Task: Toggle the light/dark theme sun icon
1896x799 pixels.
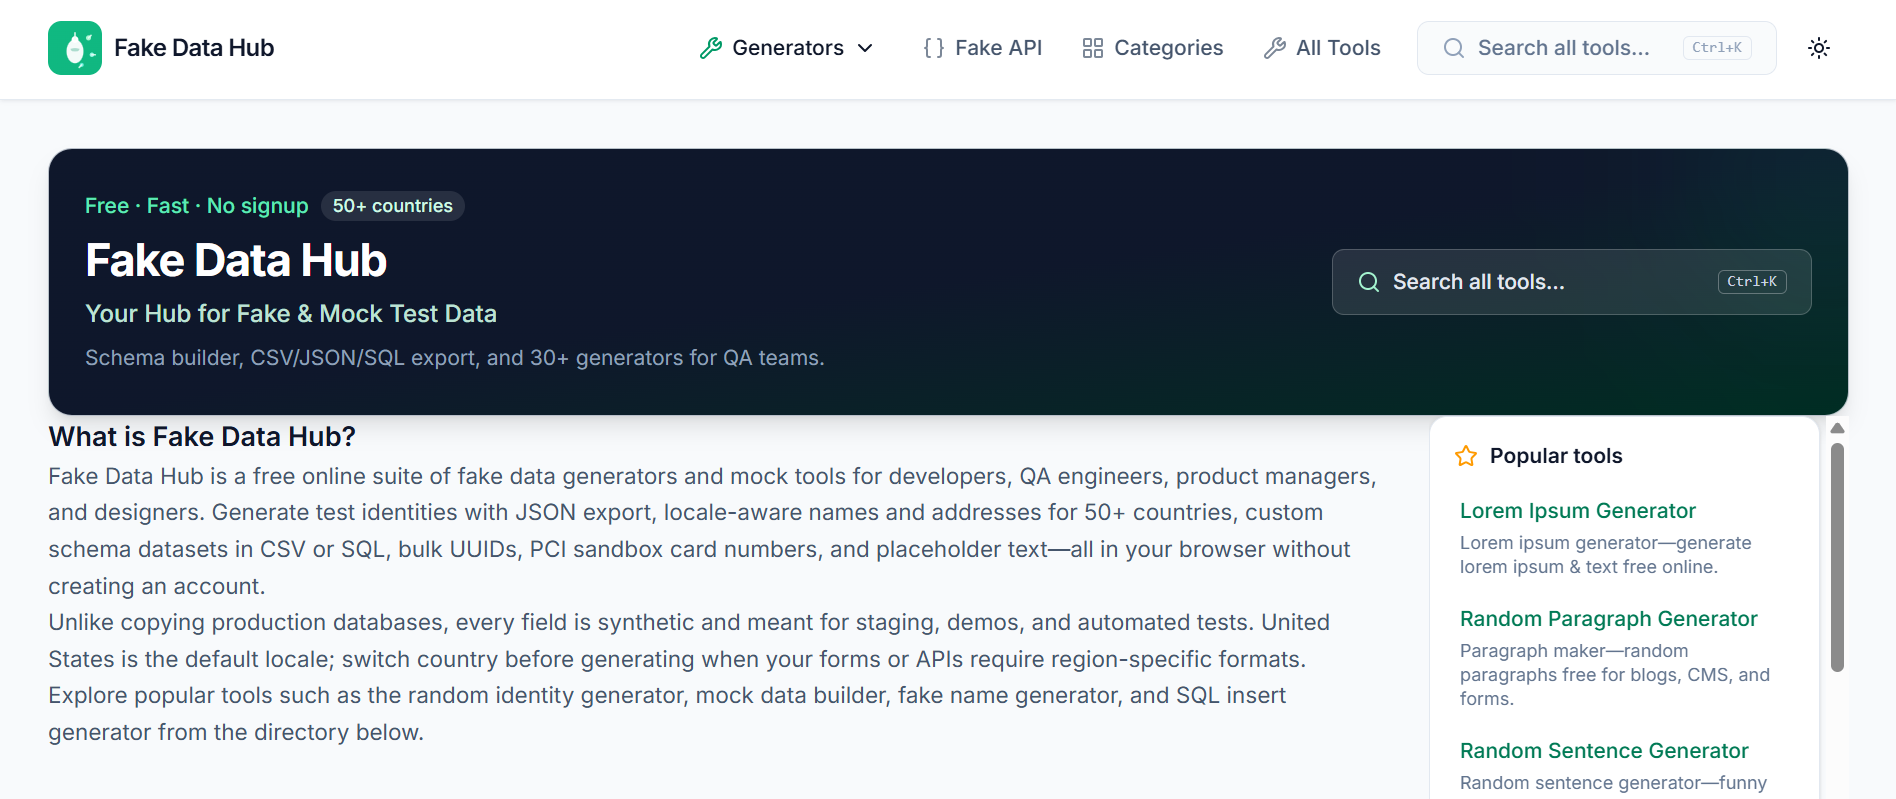Action: pyautogui.click(x=1819, y=48)
